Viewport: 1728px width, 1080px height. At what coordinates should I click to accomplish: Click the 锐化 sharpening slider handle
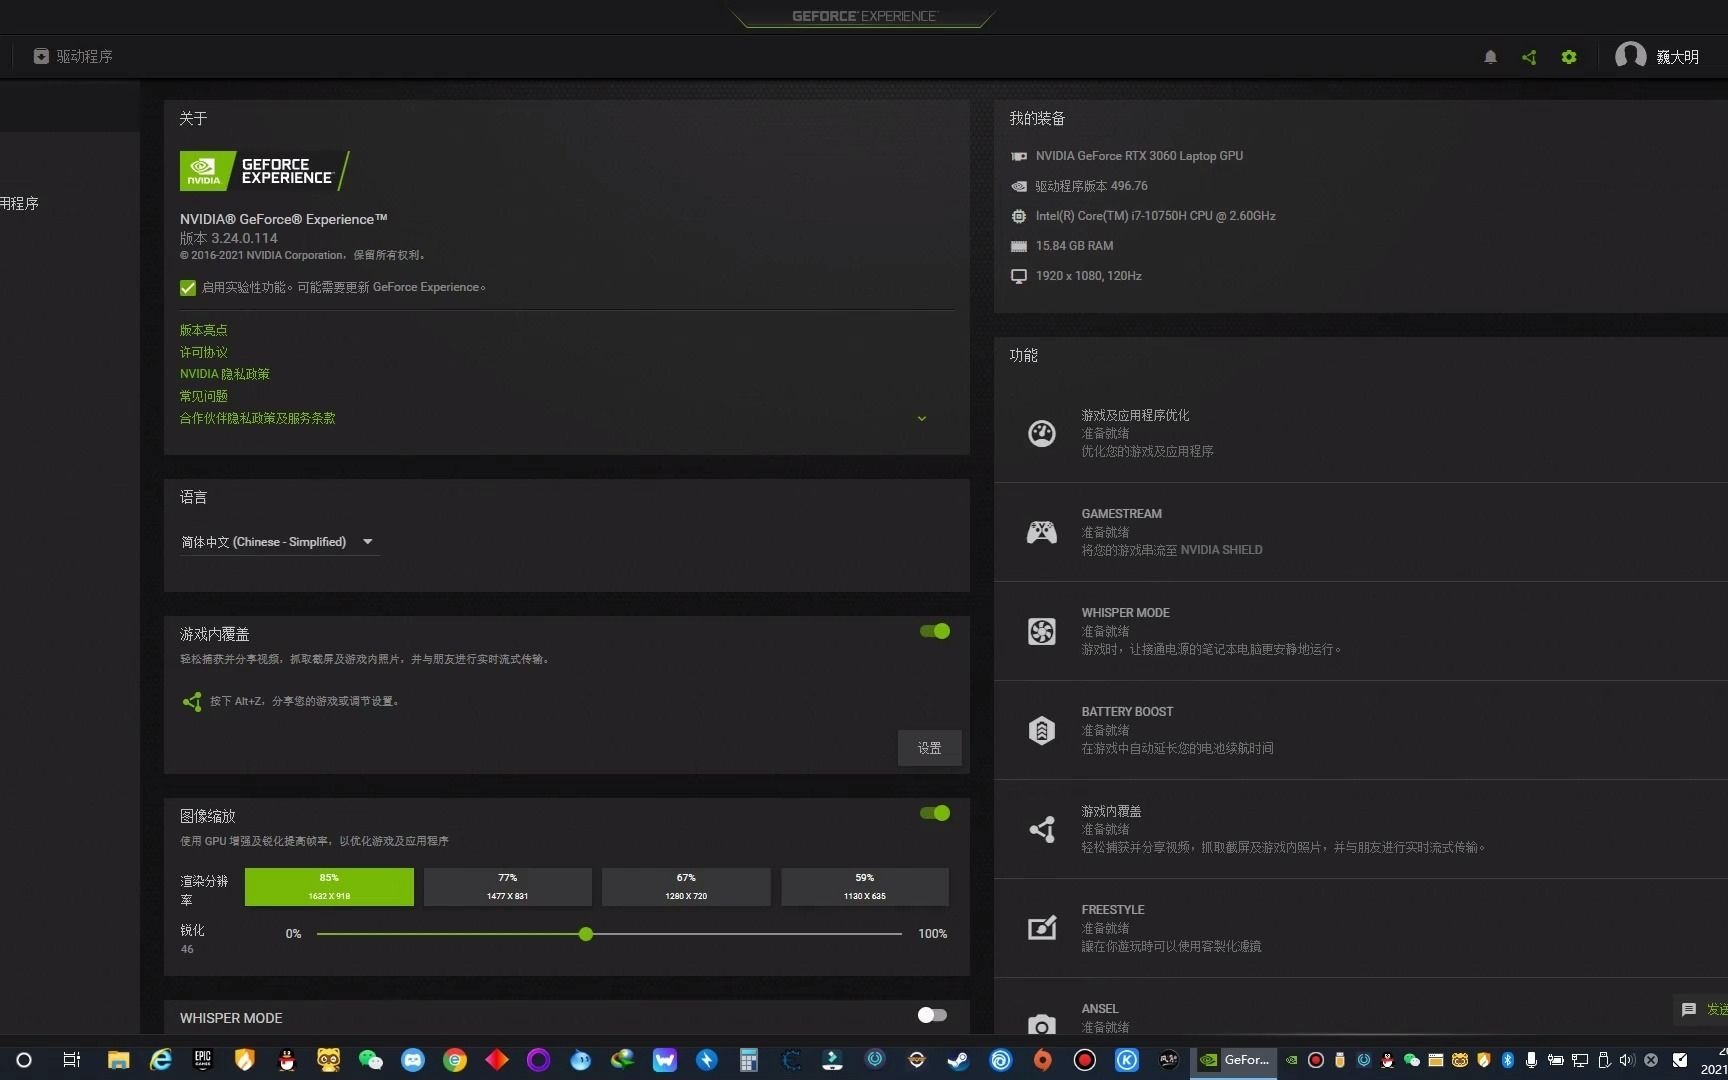[586, 934]
